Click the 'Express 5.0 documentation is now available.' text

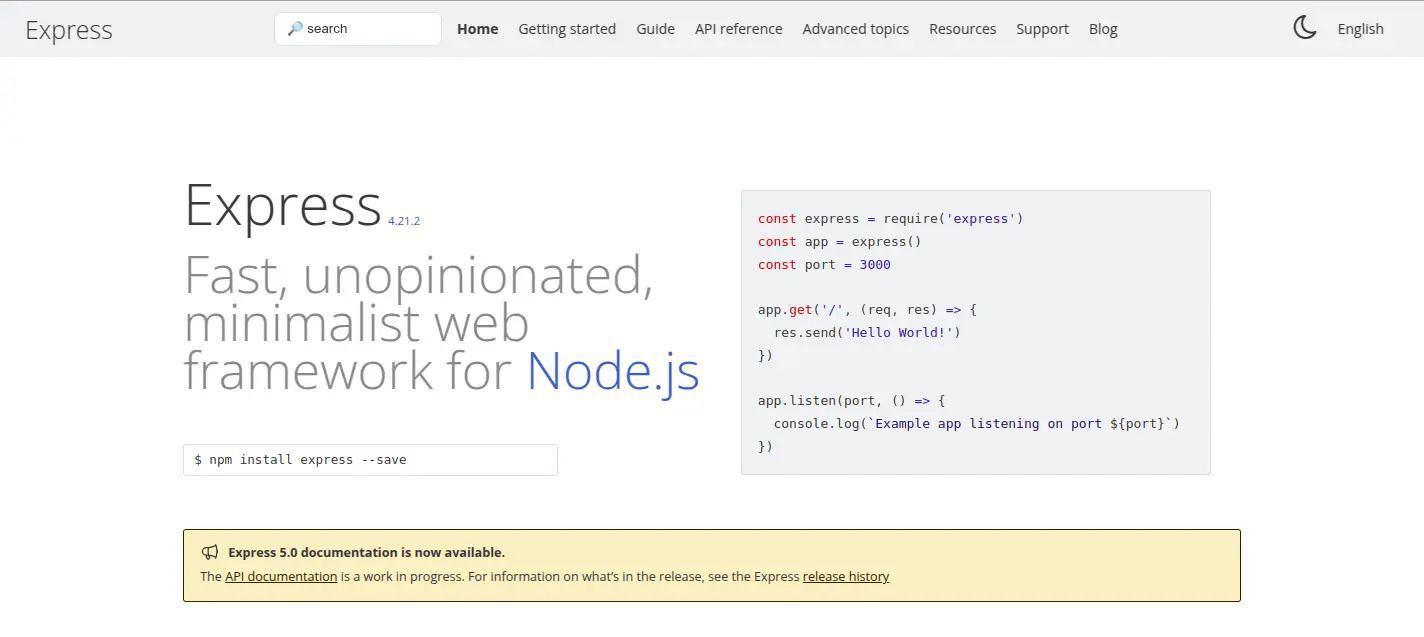coord(366,552)
